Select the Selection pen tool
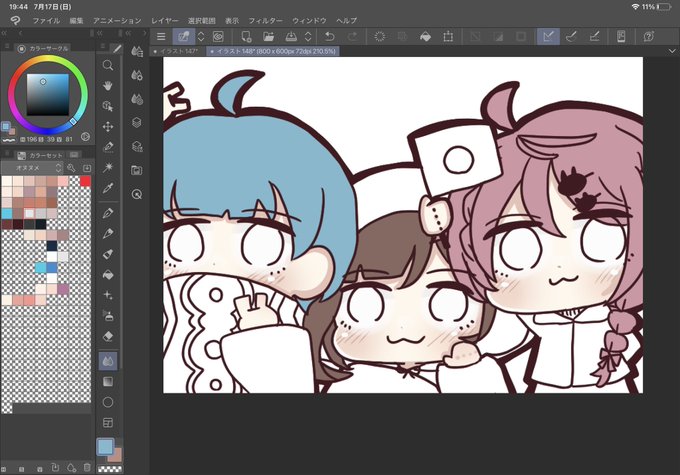This screenshot has height=475, width=680. click(x=108, y=147)
